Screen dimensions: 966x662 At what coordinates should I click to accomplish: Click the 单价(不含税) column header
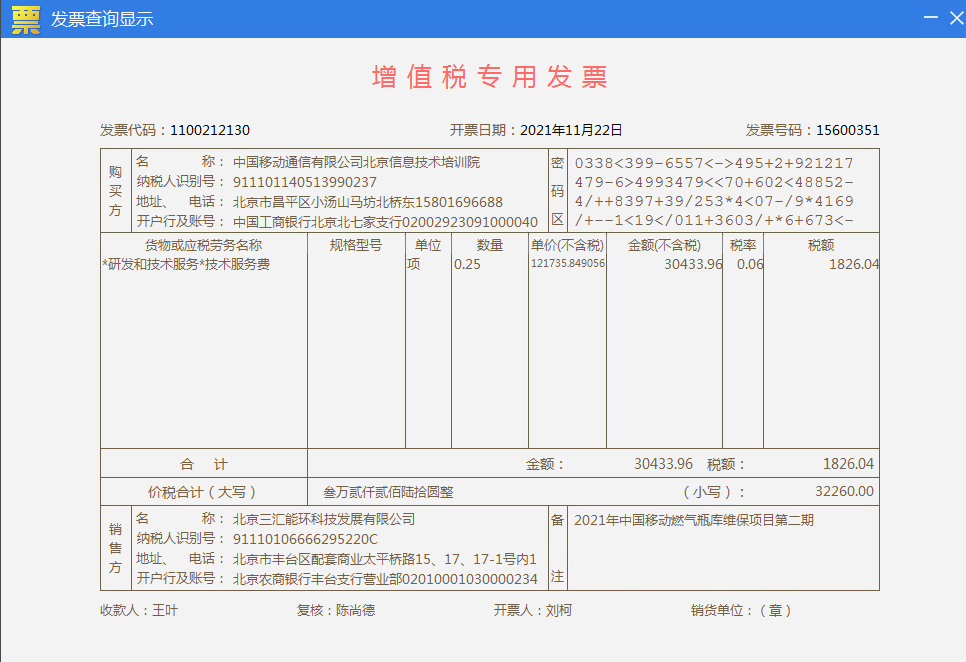pos(567,245)
